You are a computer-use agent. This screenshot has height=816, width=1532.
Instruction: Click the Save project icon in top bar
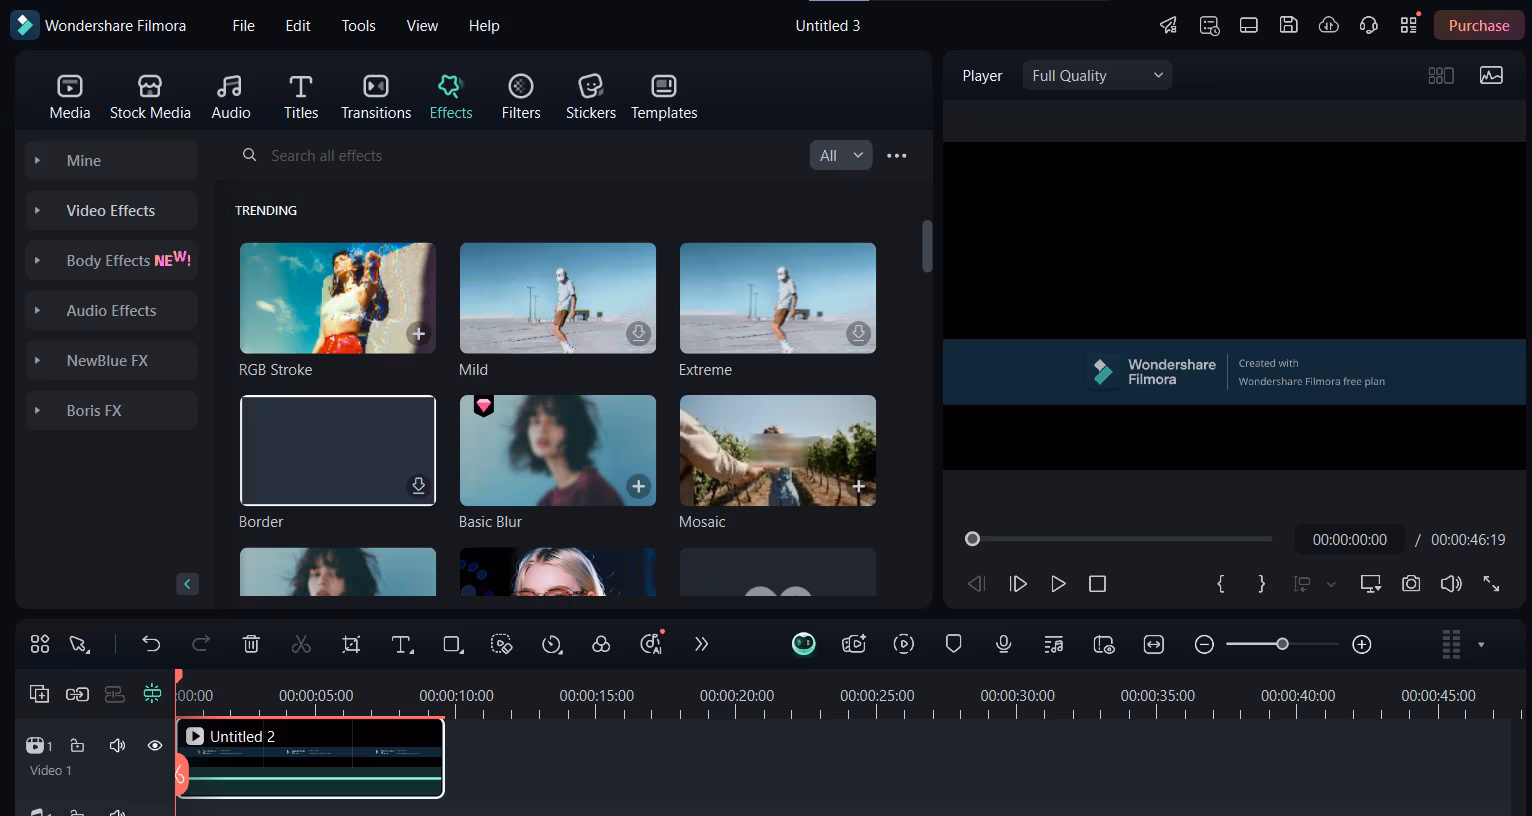1289,26
